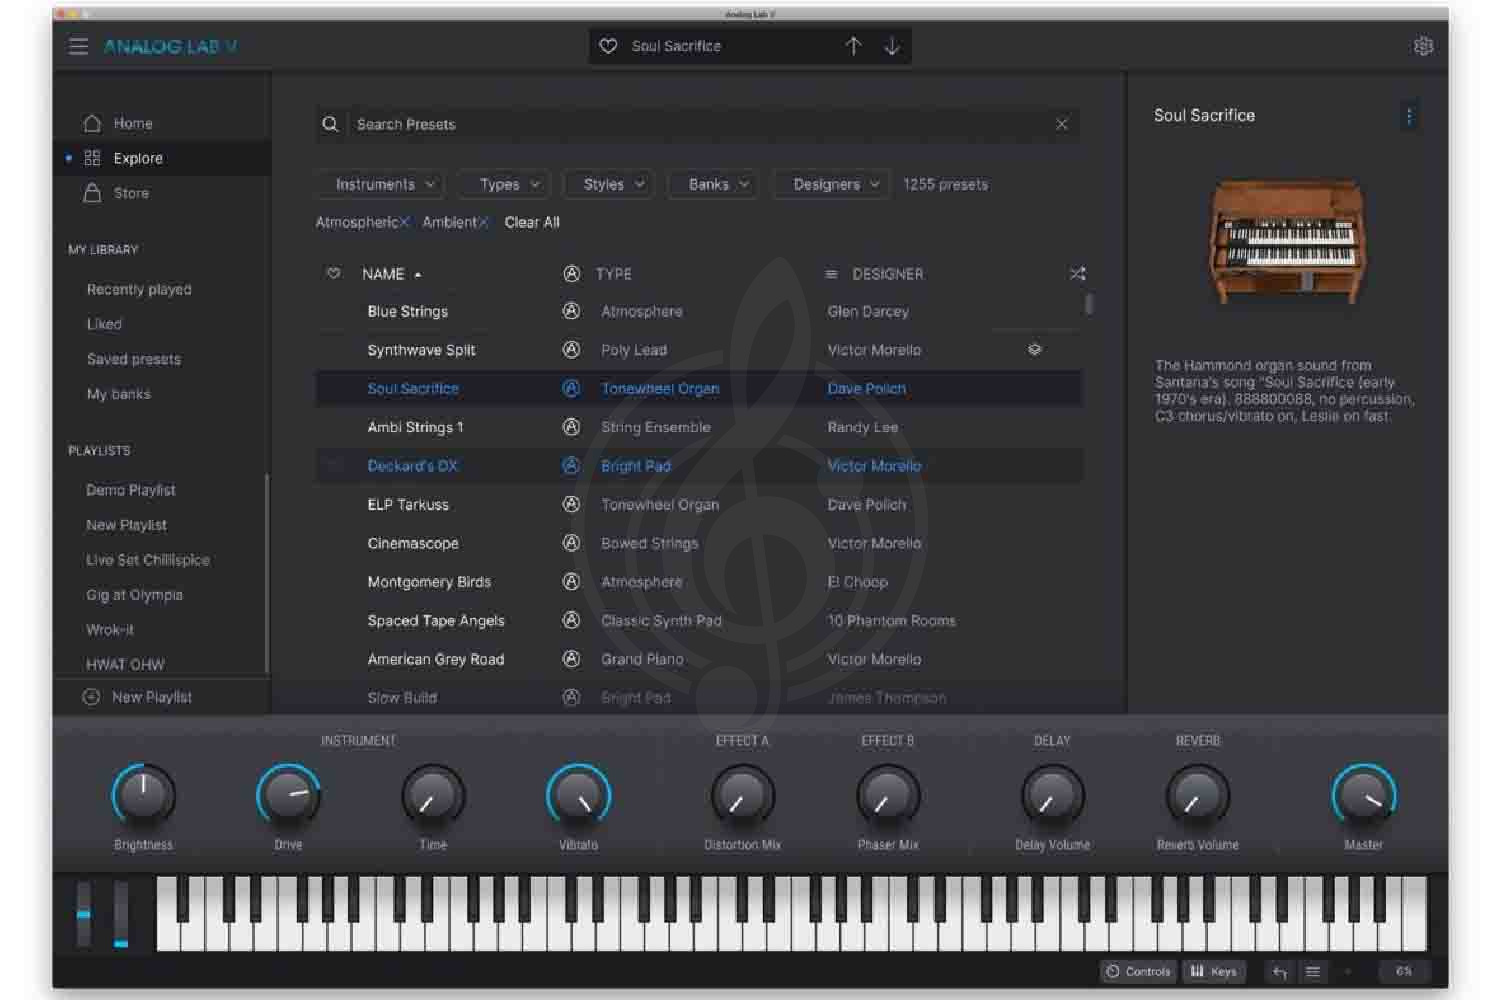
Task: Open the Store section
Action: click(131, 193)
